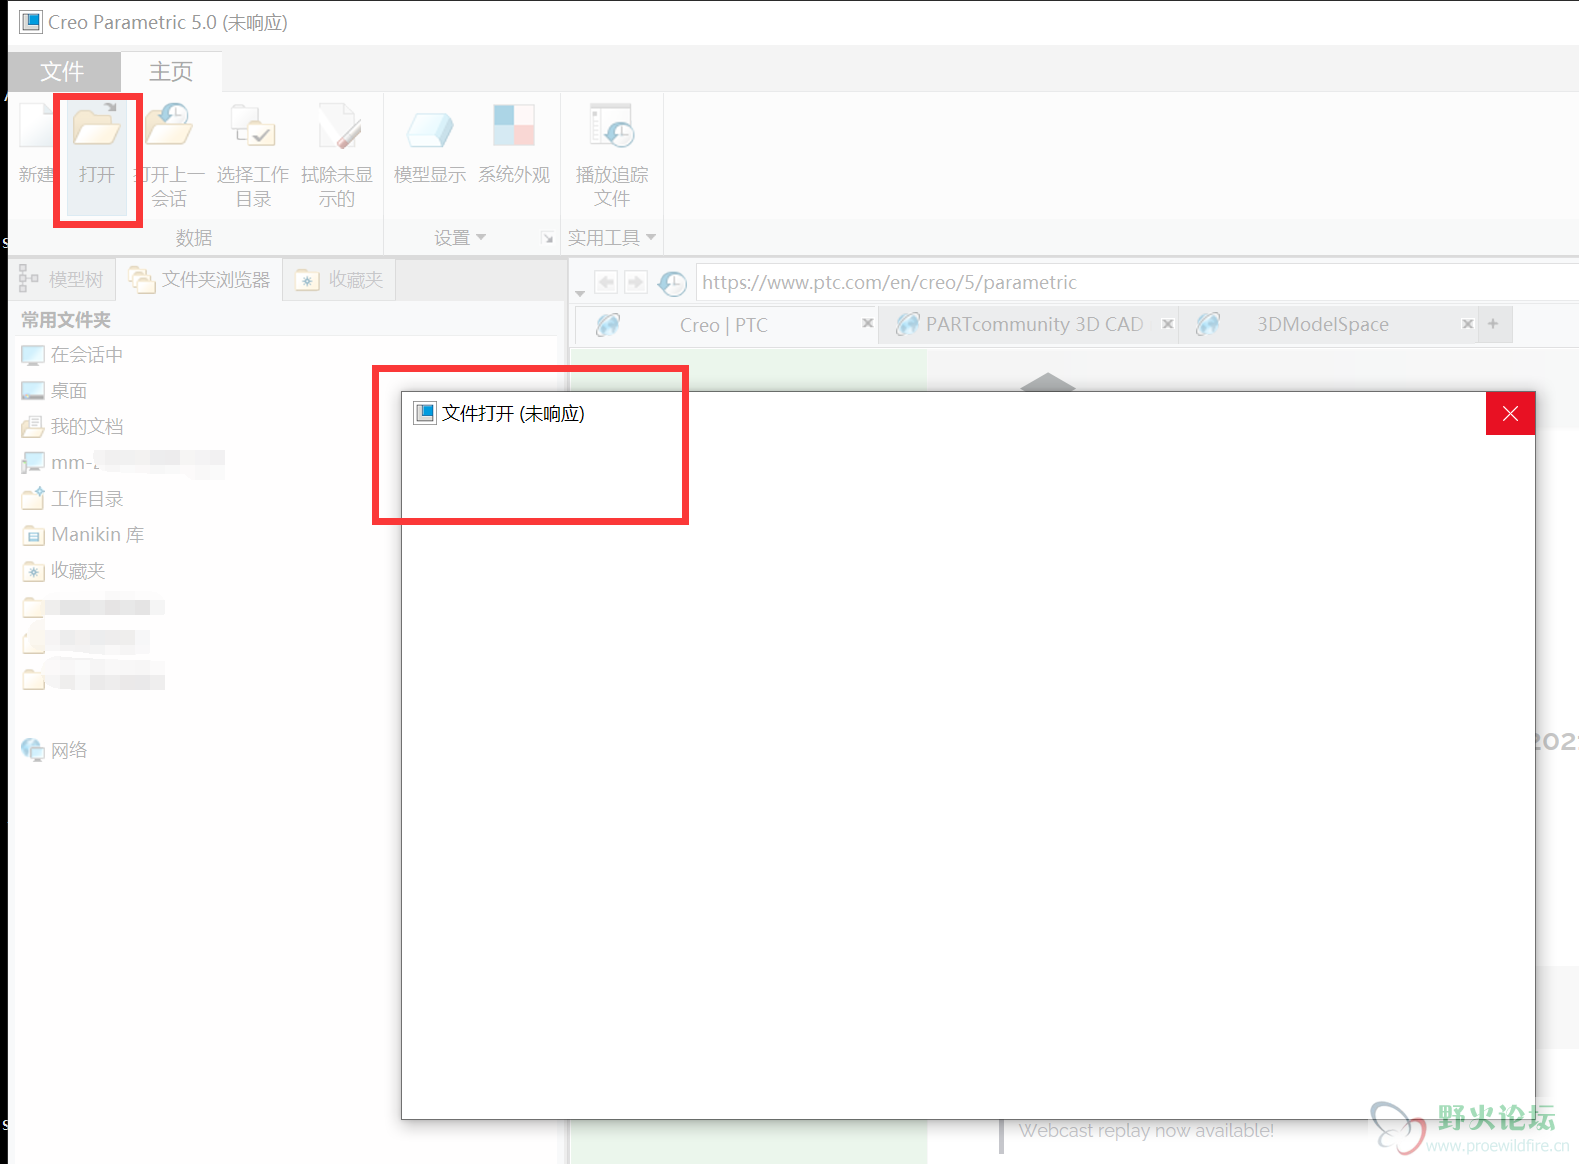
Task: Switch to File (文件) menu tab
Action: point(63,71)
